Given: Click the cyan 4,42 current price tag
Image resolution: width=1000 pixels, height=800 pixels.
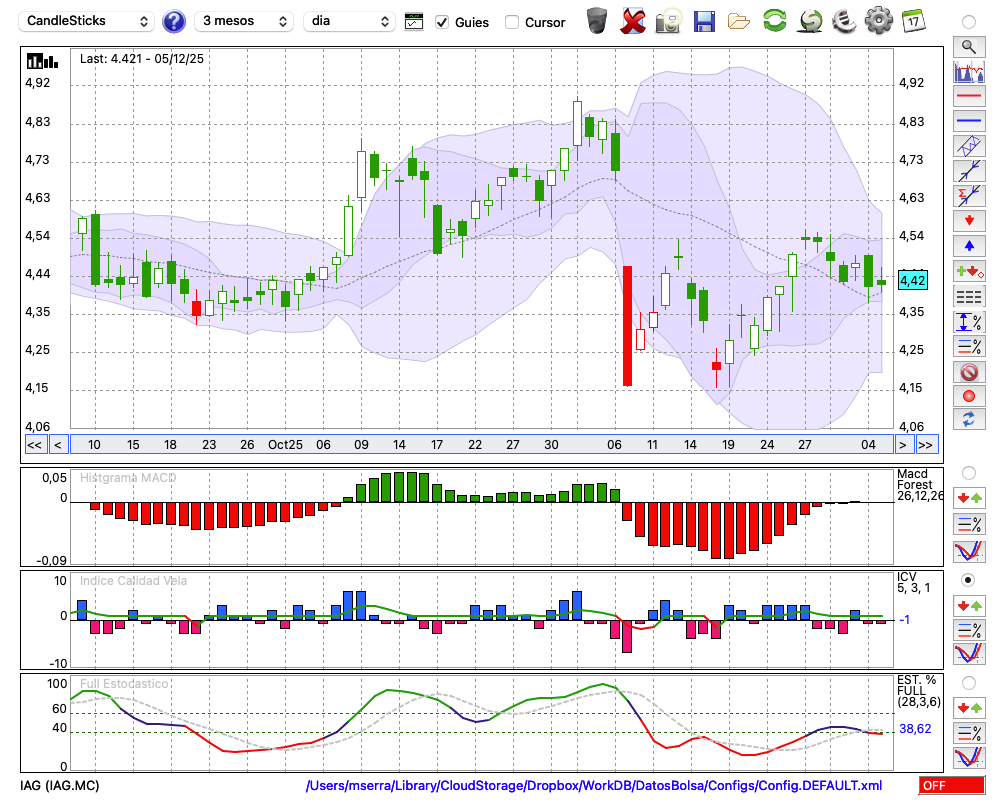Looking at the screenshot, I should (912, 281).
